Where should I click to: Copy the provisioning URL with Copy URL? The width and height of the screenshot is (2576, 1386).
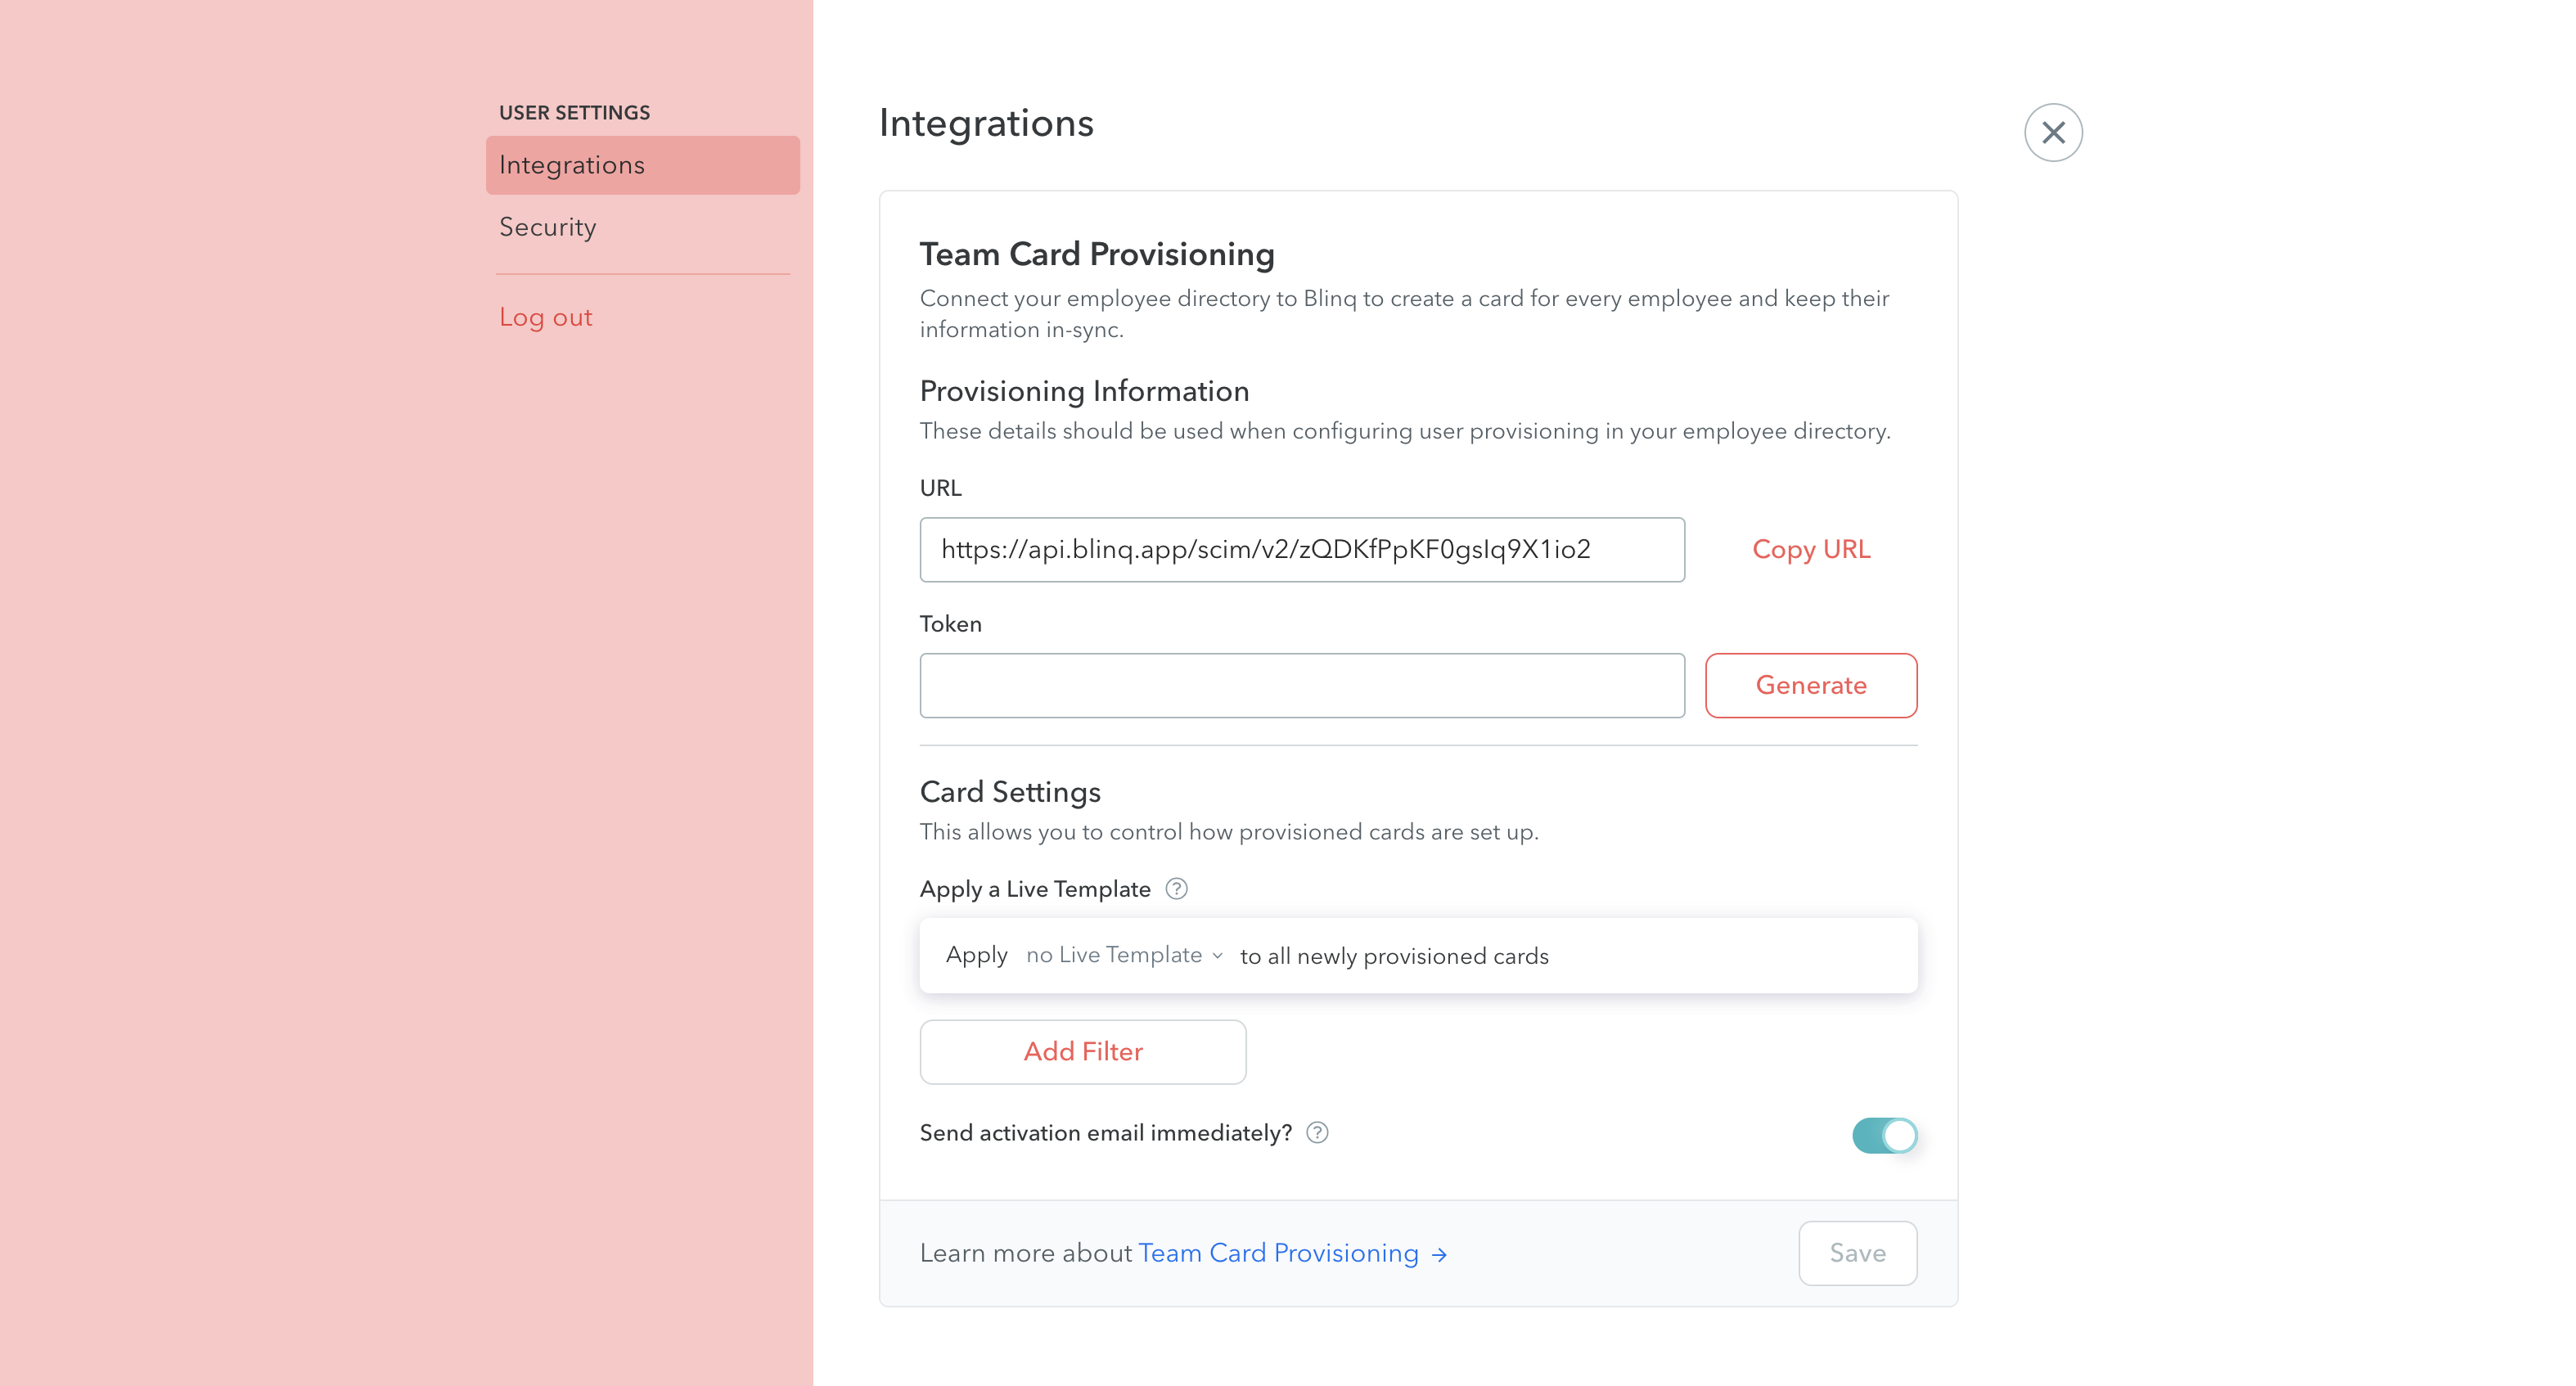click(x=1811, y=549)
